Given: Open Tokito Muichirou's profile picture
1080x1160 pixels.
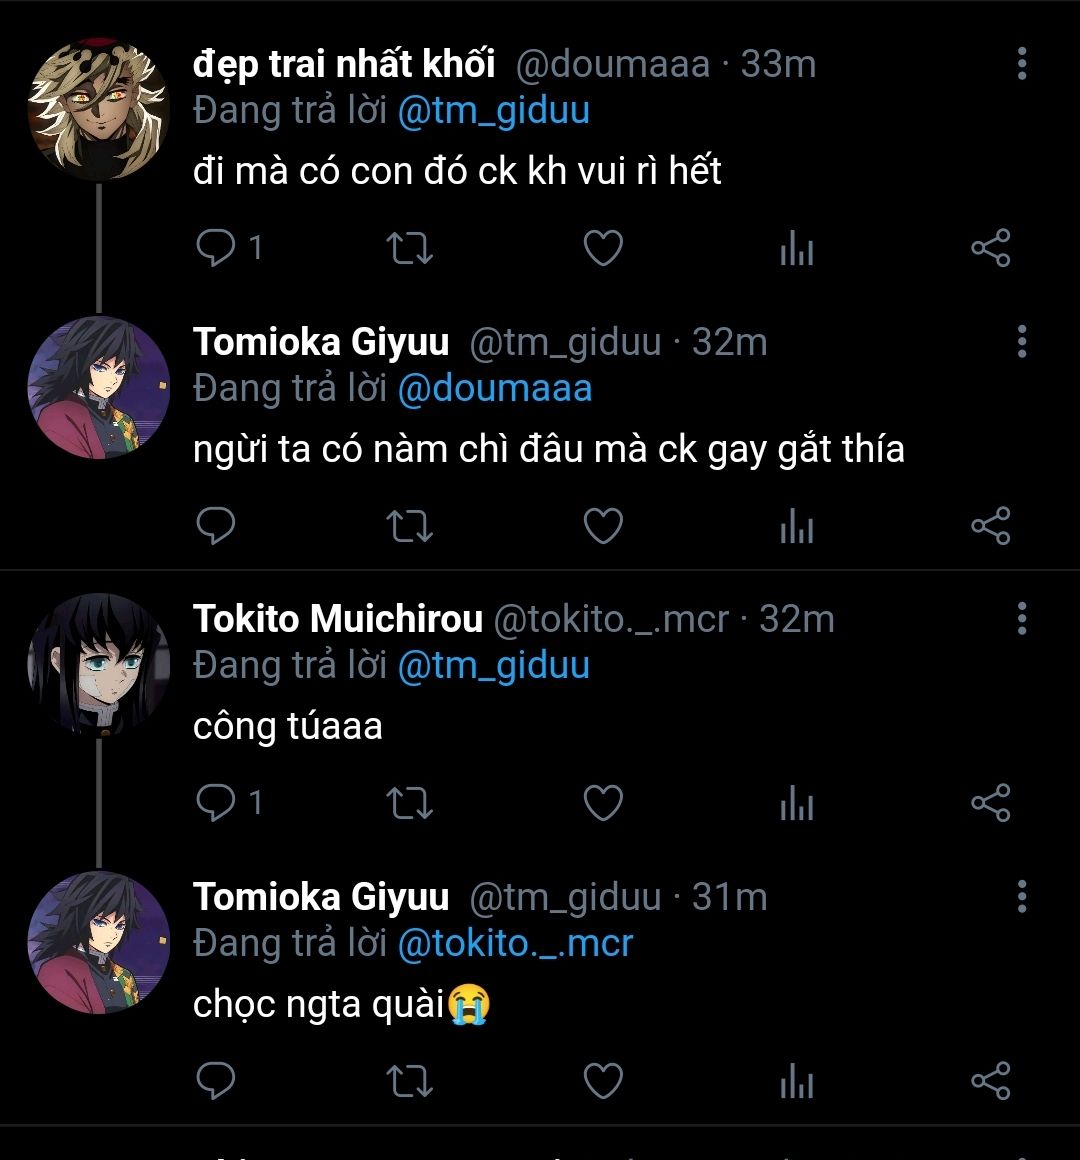Looking at the screenshot, I should click(x=98, y=665).
